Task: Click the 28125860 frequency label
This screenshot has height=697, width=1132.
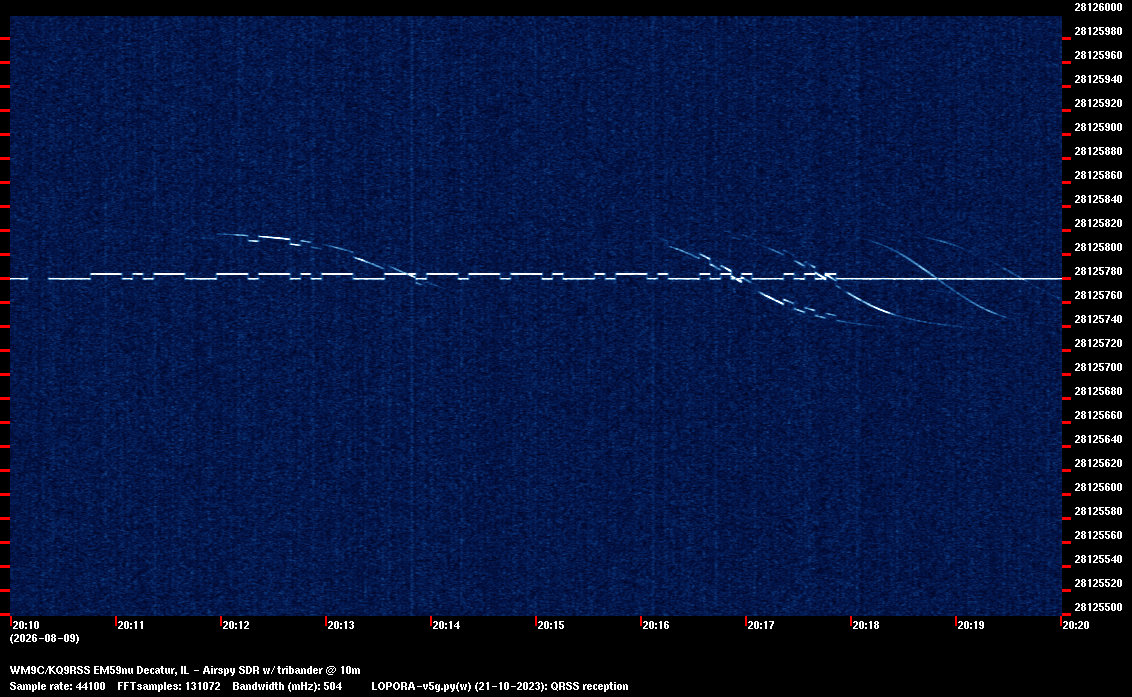Action: pos(1098,175)
